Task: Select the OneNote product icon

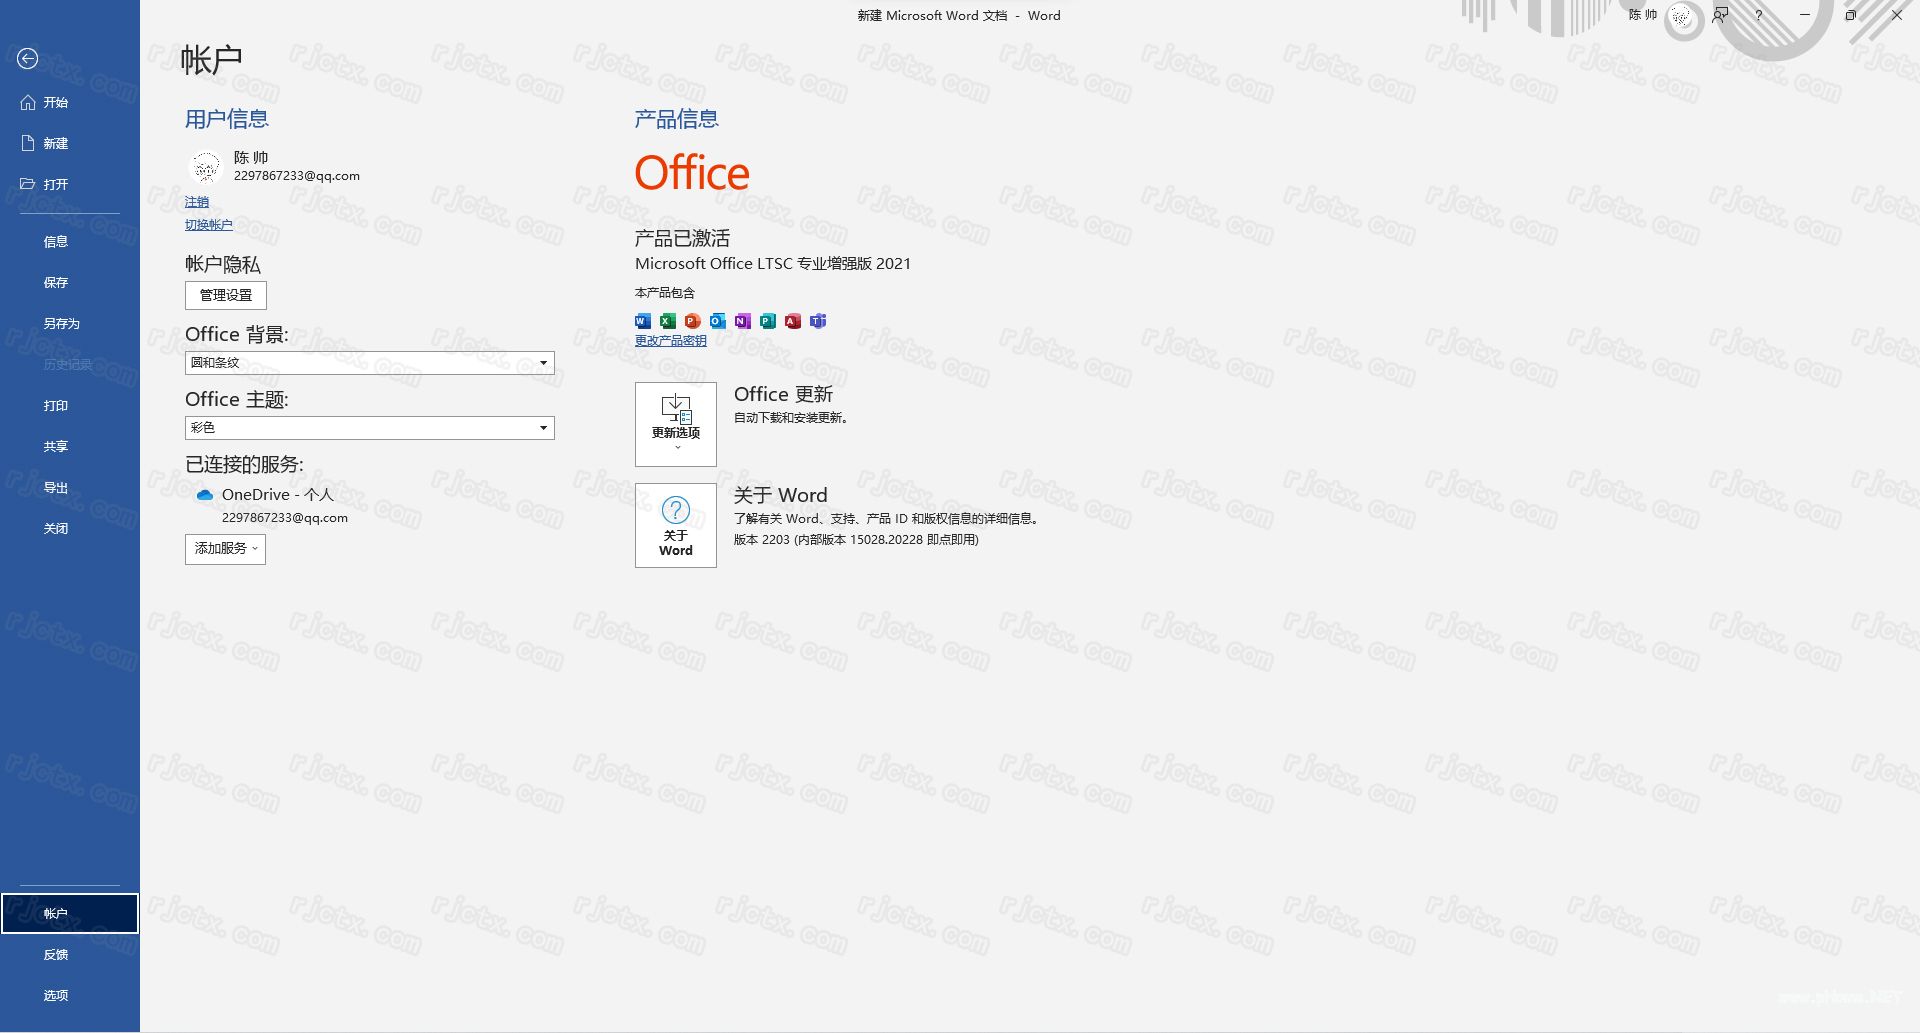Action: 743,321
